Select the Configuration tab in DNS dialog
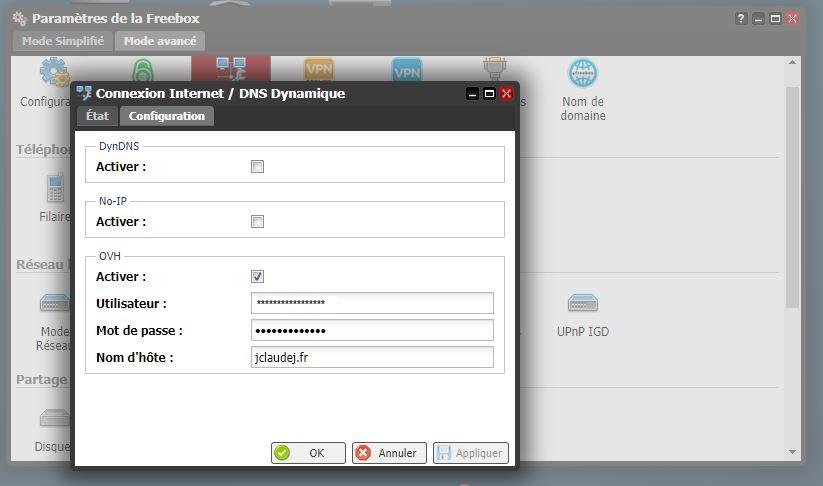The width and height of the screenshot is (823, 486). tap(167, 116)
